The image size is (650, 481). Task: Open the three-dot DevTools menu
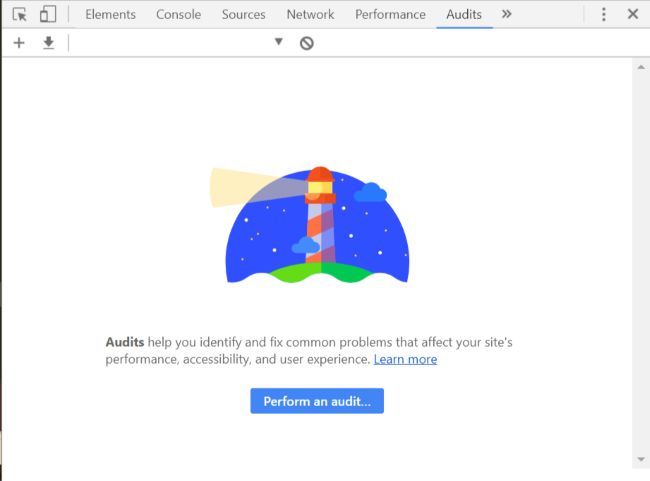pos(604,15)
